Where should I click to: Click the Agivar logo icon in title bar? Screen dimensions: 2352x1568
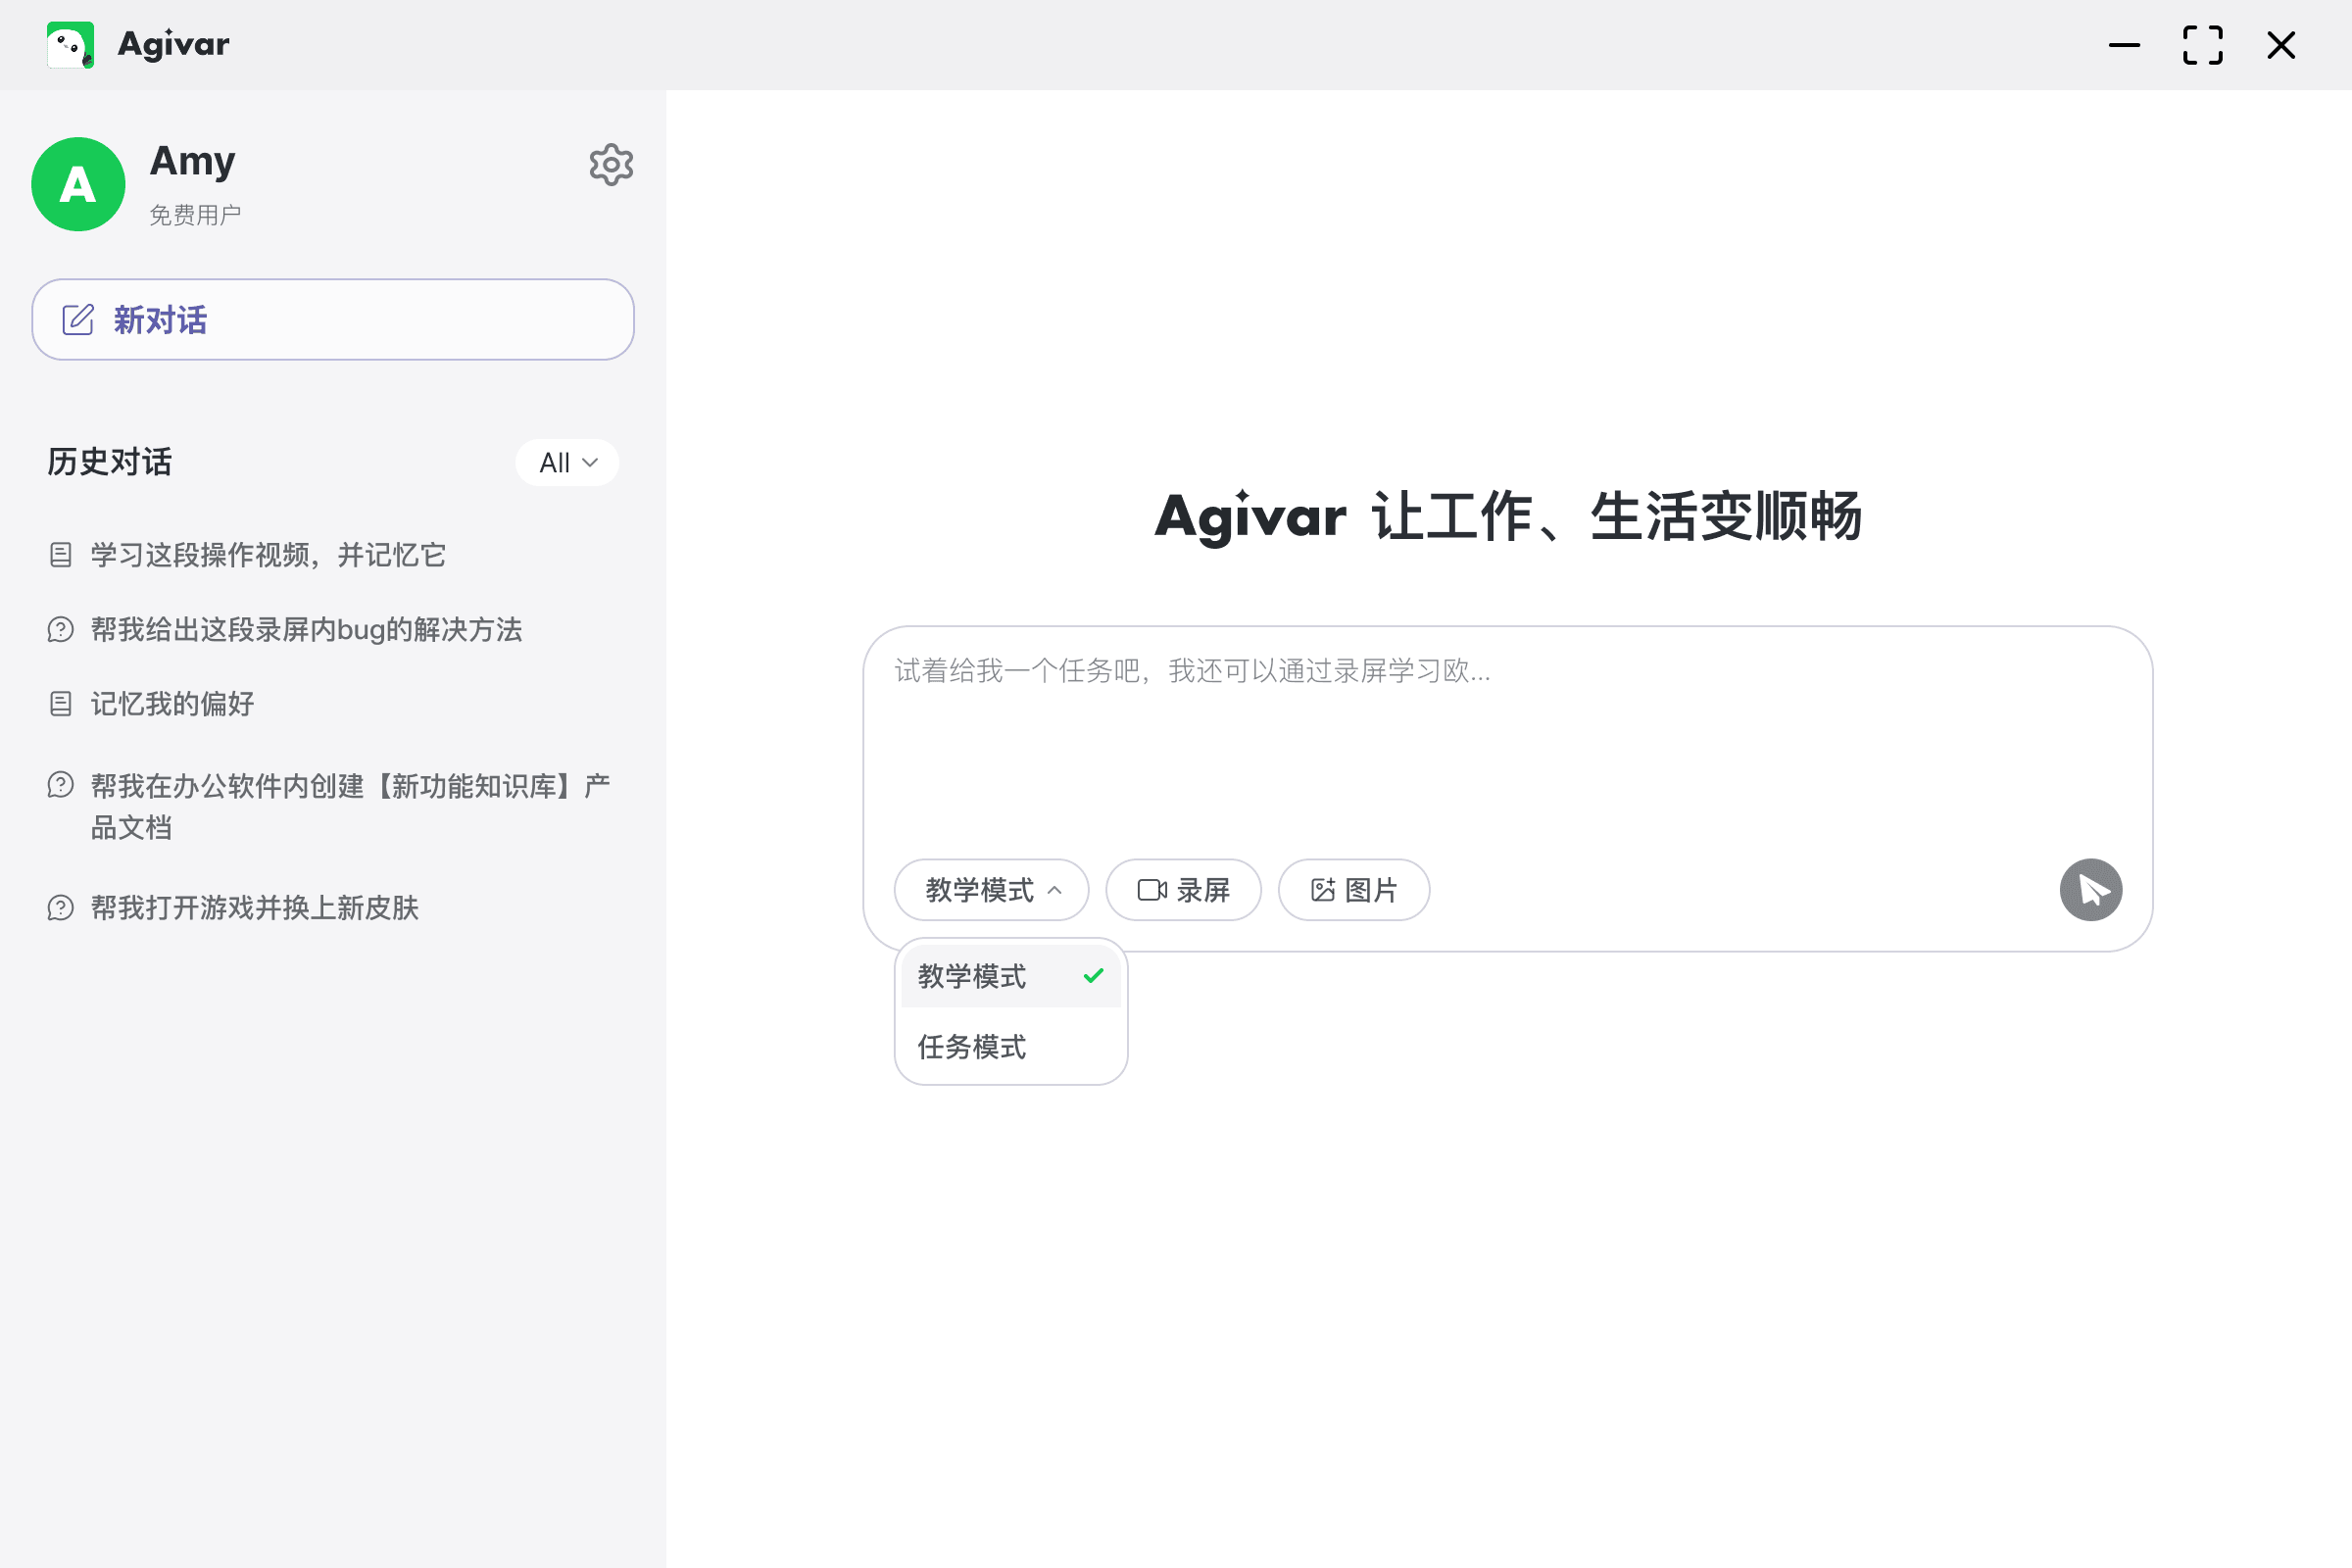71,45
